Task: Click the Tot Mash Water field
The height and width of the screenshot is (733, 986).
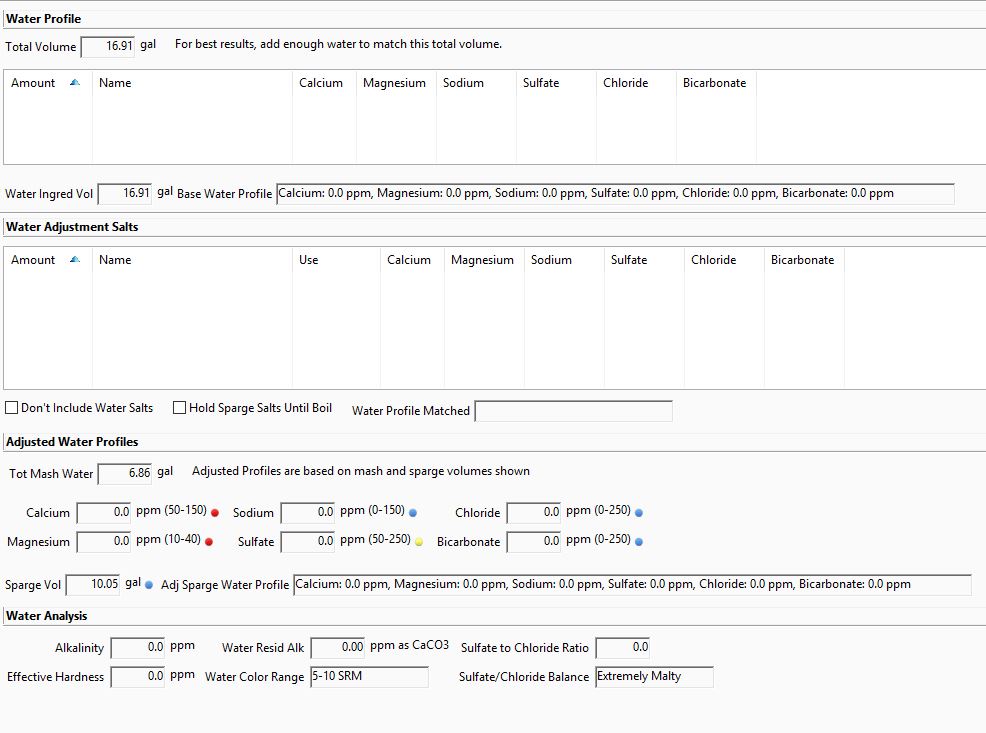Action: [x=125, y=473]
